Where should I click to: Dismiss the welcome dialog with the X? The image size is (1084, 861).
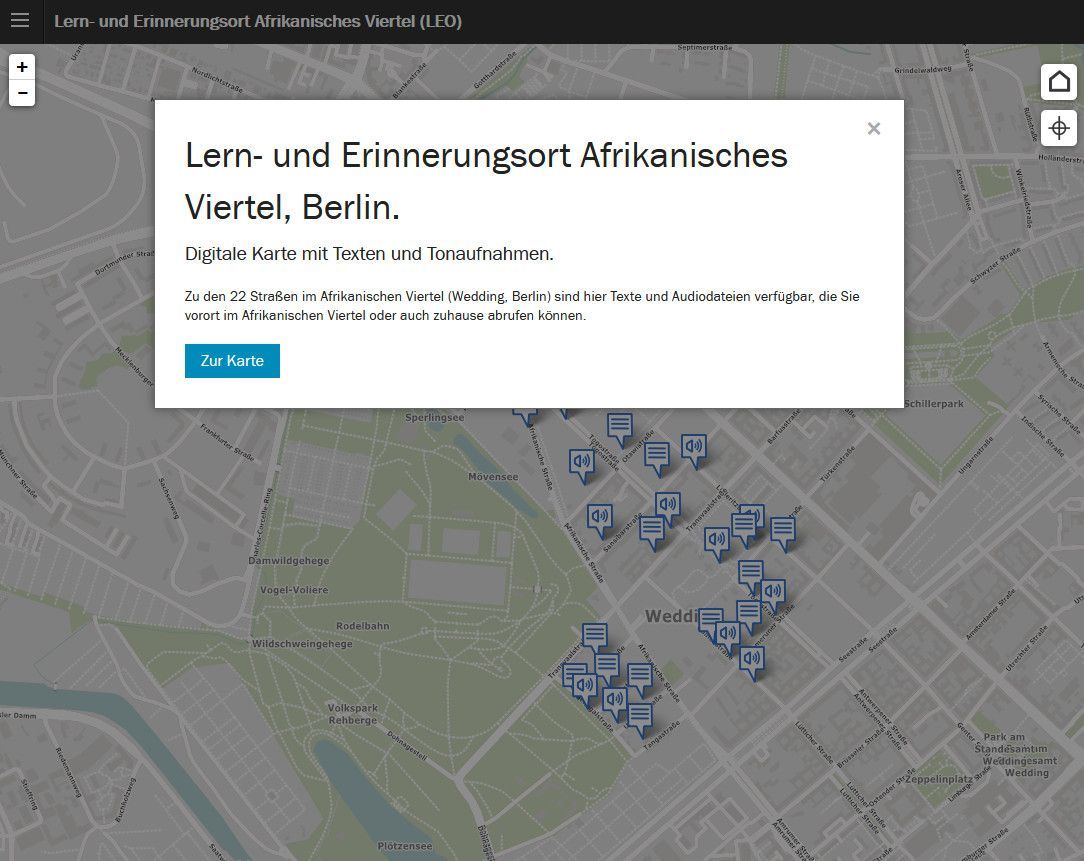[x=874, y=128]
